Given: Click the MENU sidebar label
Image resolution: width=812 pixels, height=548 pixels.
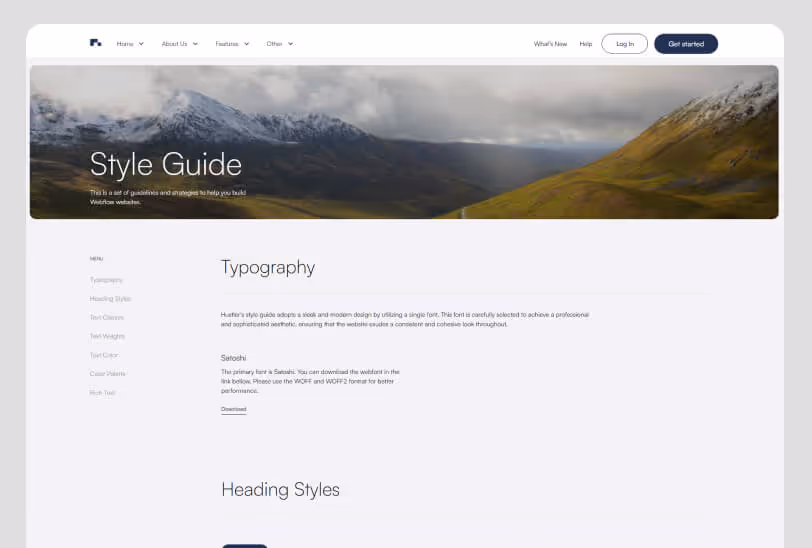Looking at the screenshot, I should pos(96,258).
